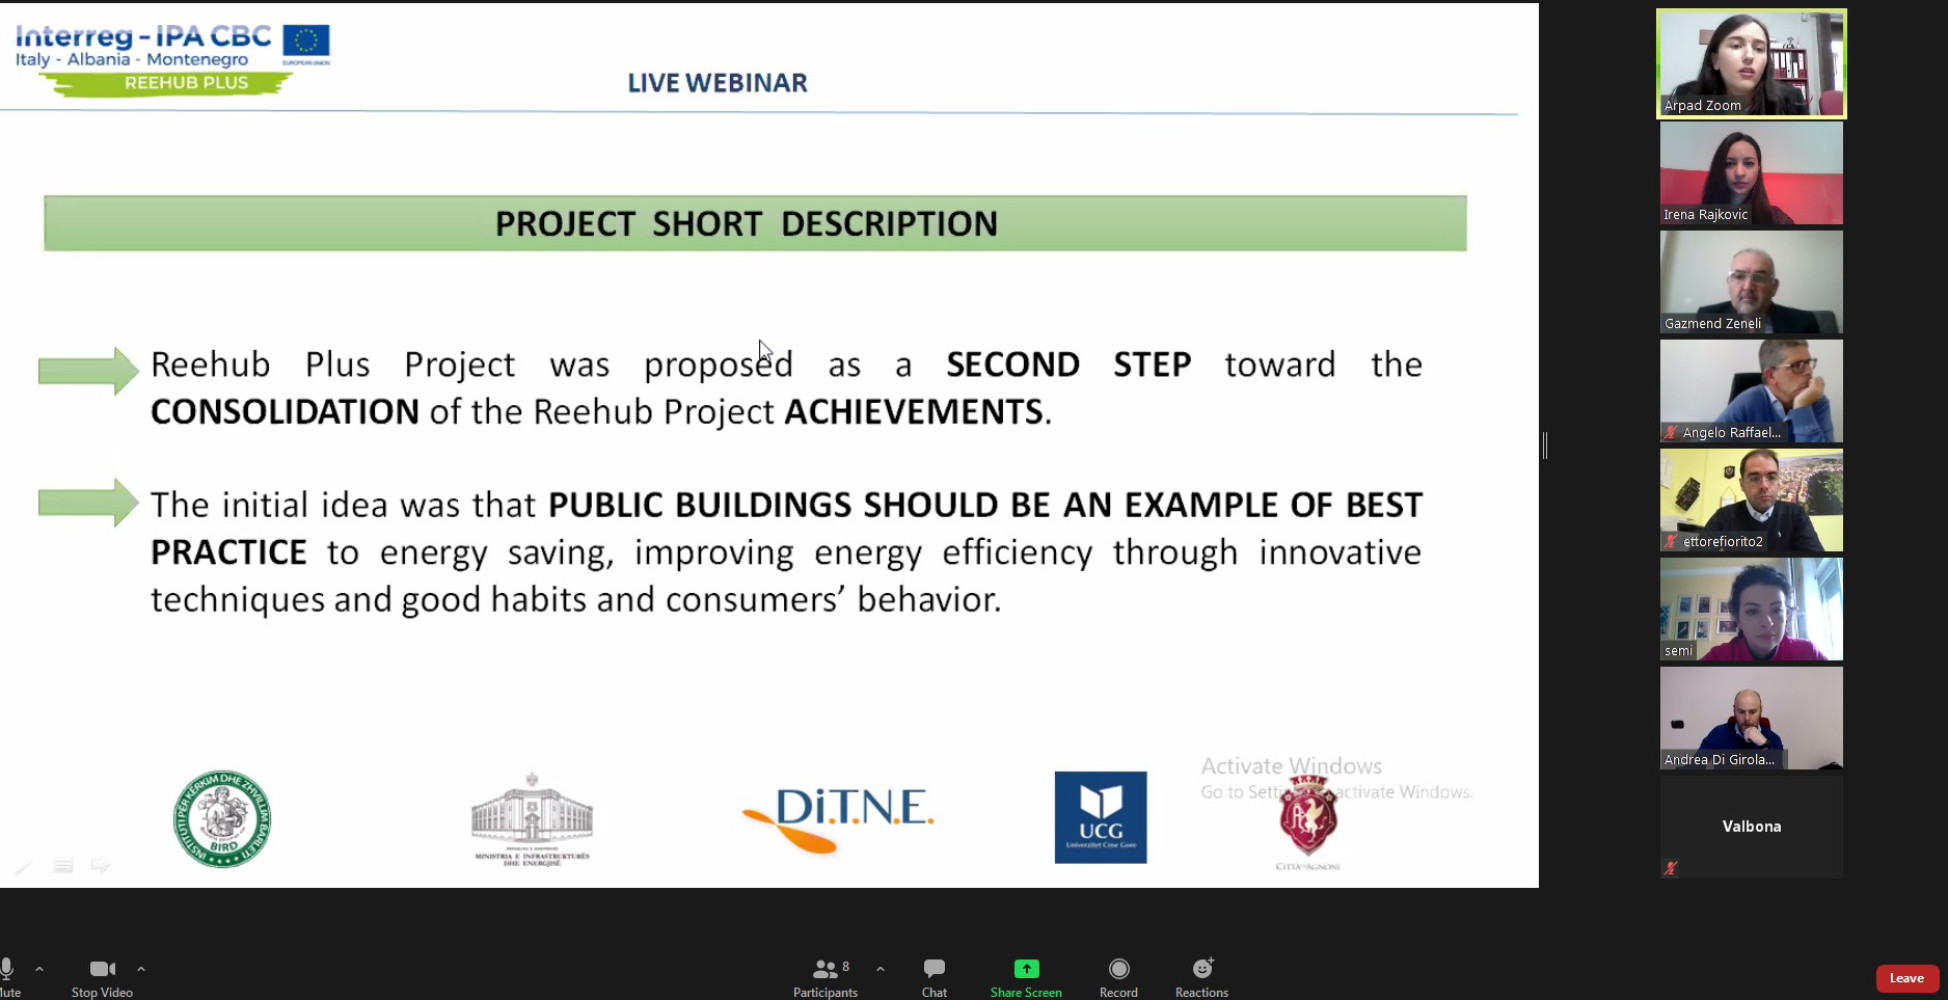Image resolution: width=1948 pixels, height=1000 pixels.
Task: Click the slide next-arrow icon
Action: point(100,865)
